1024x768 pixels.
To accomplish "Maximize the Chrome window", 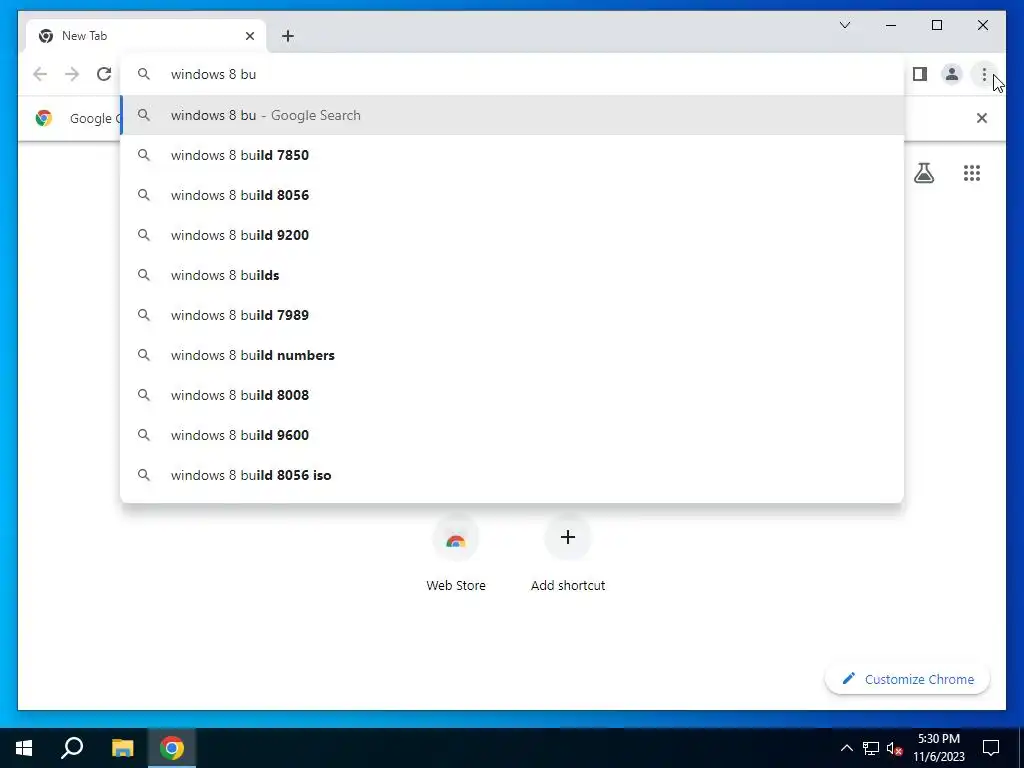I will pos(936,25).
